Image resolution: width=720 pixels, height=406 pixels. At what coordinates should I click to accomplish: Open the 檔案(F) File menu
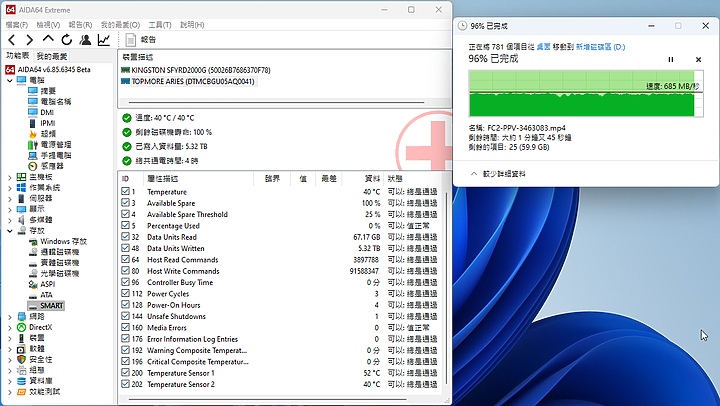tap(17, 25)
